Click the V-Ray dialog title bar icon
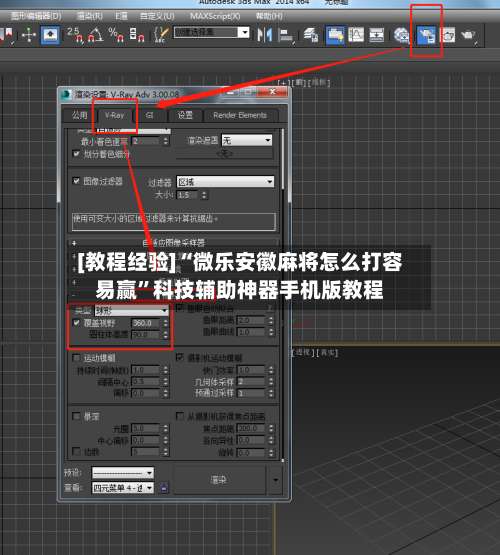This screenshot has height=555, width=500. 66,95
